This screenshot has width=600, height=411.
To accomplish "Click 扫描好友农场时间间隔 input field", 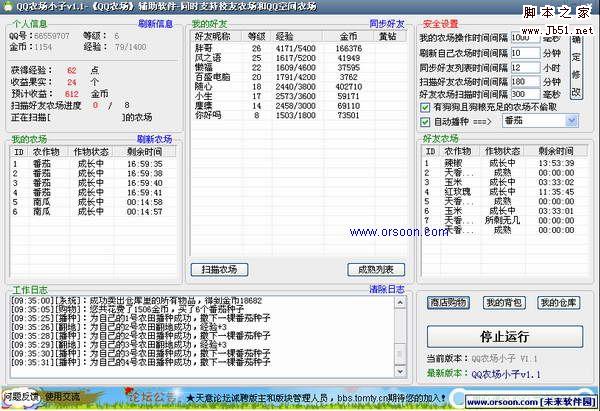I will [x=525, y=82].
